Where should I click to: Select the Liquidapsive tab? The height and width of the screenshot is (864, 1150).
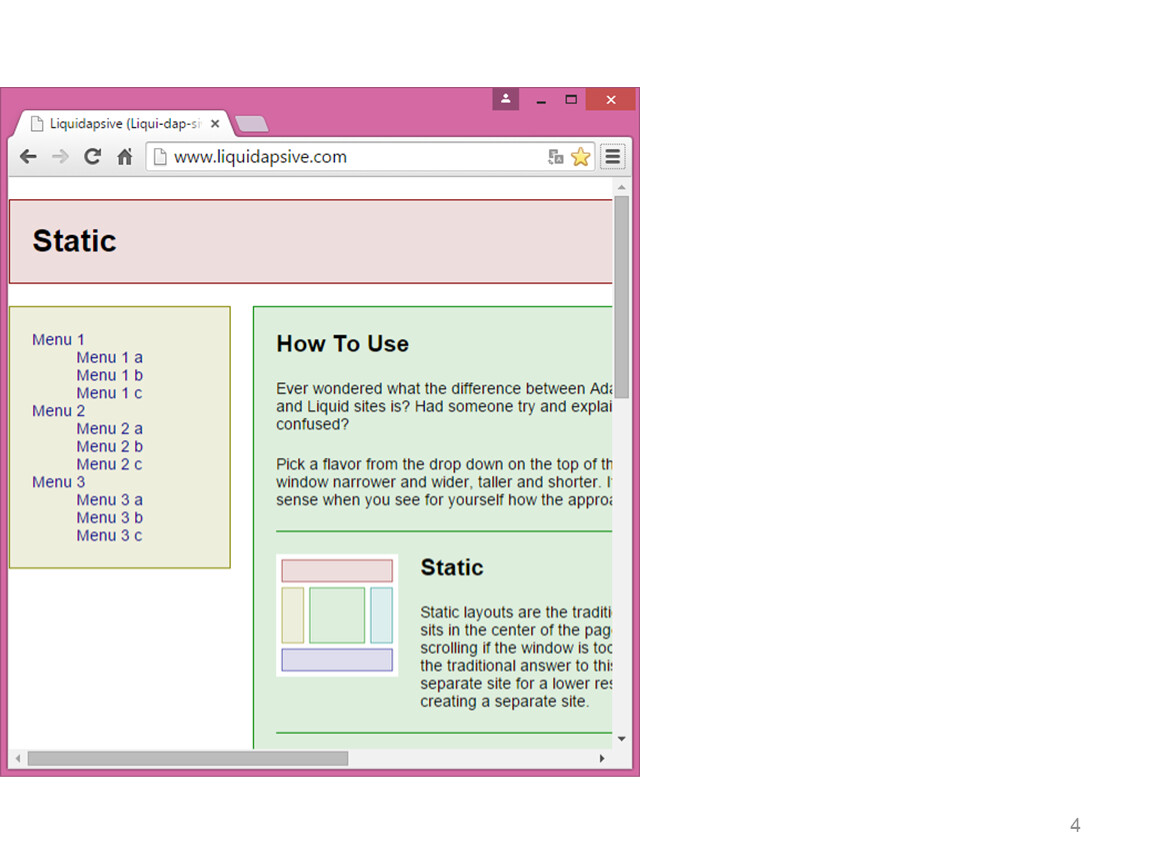(x=120, y=124)
